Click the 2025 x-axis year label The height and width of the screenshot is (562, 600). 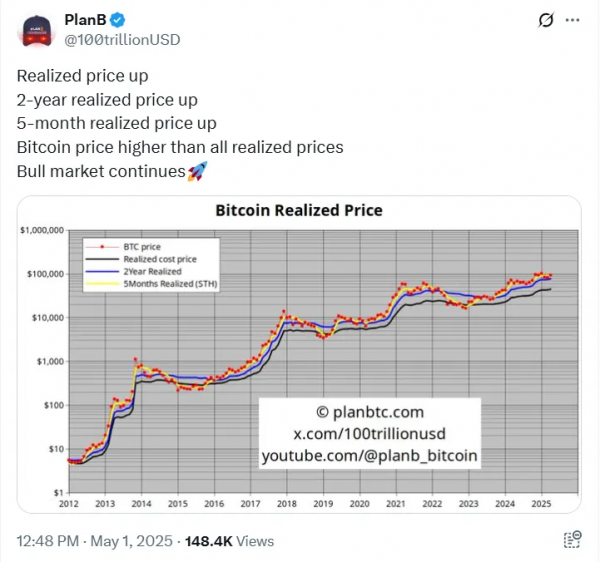point(541,504)
